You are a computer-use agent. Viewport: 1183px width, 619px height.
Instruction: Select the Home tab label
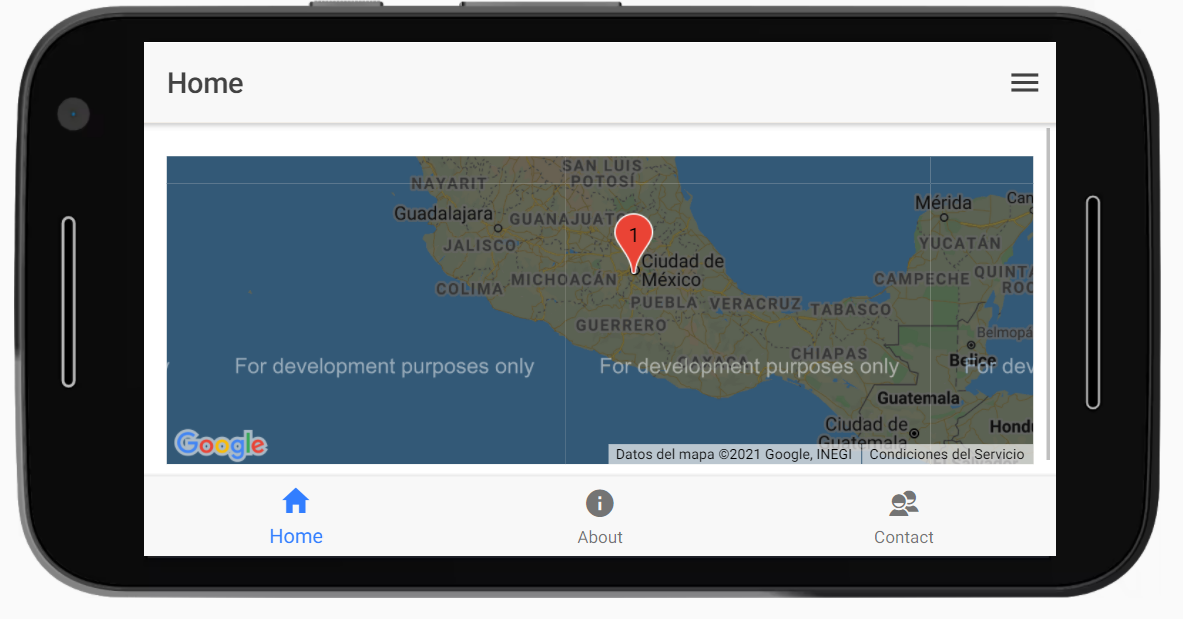[295, 536]
